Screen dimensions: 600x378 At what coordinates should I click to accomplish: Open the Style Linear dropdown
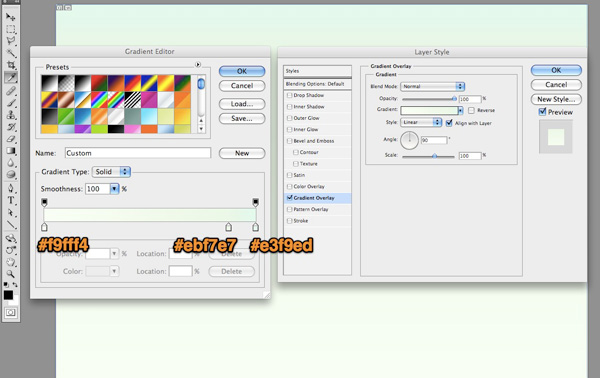pos(421,122)
